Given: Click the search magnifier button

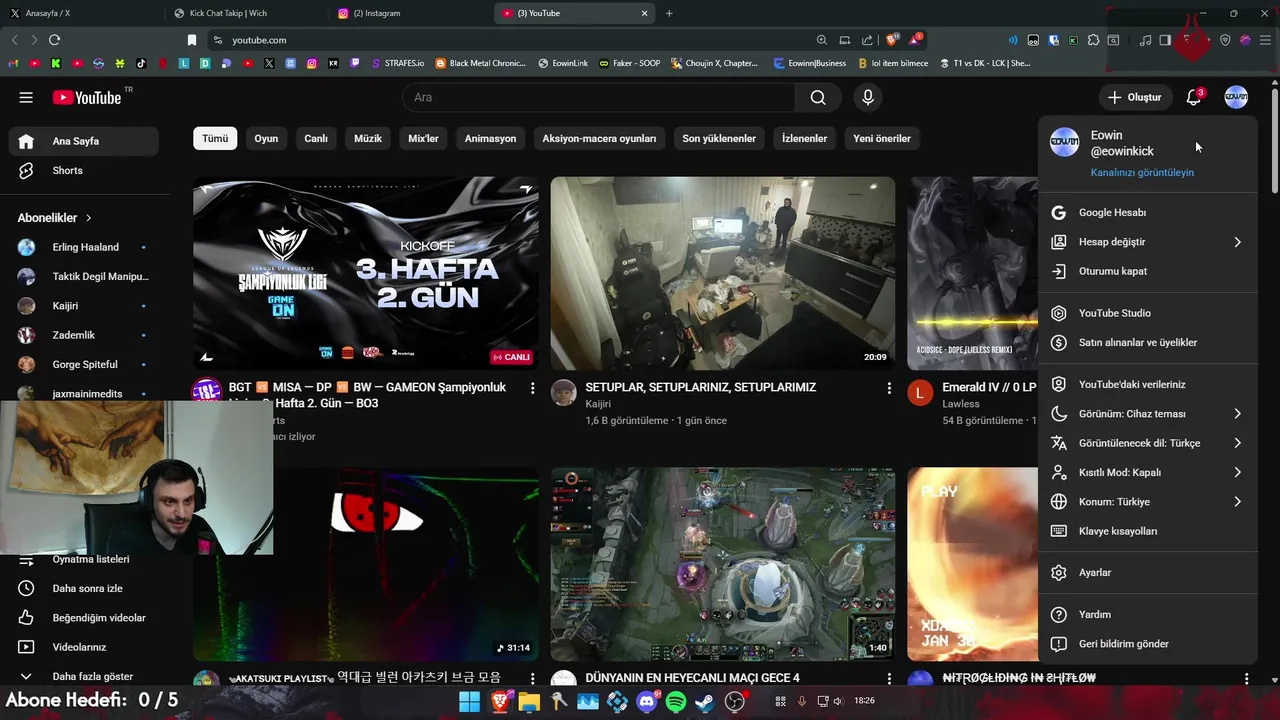Looking at the screenshot, I should pos(818,97).
